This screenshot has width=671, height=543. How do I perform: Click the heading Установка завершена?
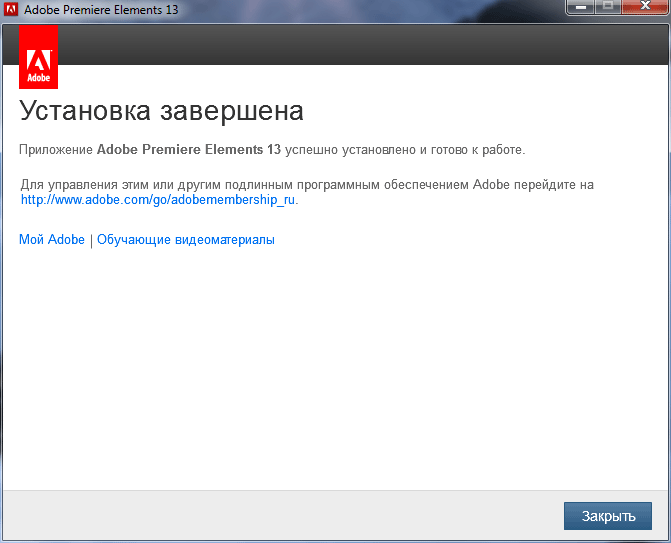(x=161, y=111)
